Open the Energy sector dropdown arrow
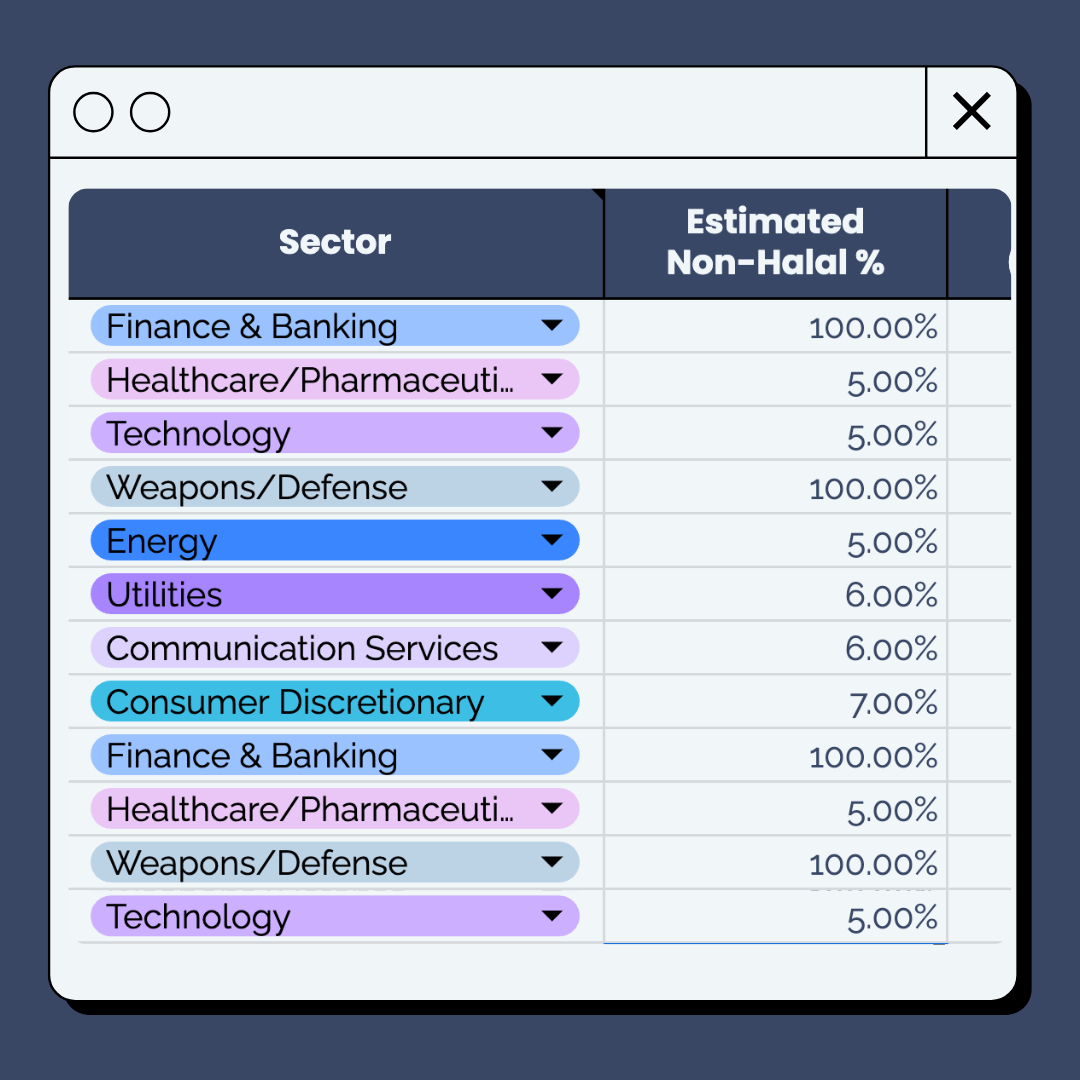The height and width of the screenshot is (1080, 1080). pos(552,541)
